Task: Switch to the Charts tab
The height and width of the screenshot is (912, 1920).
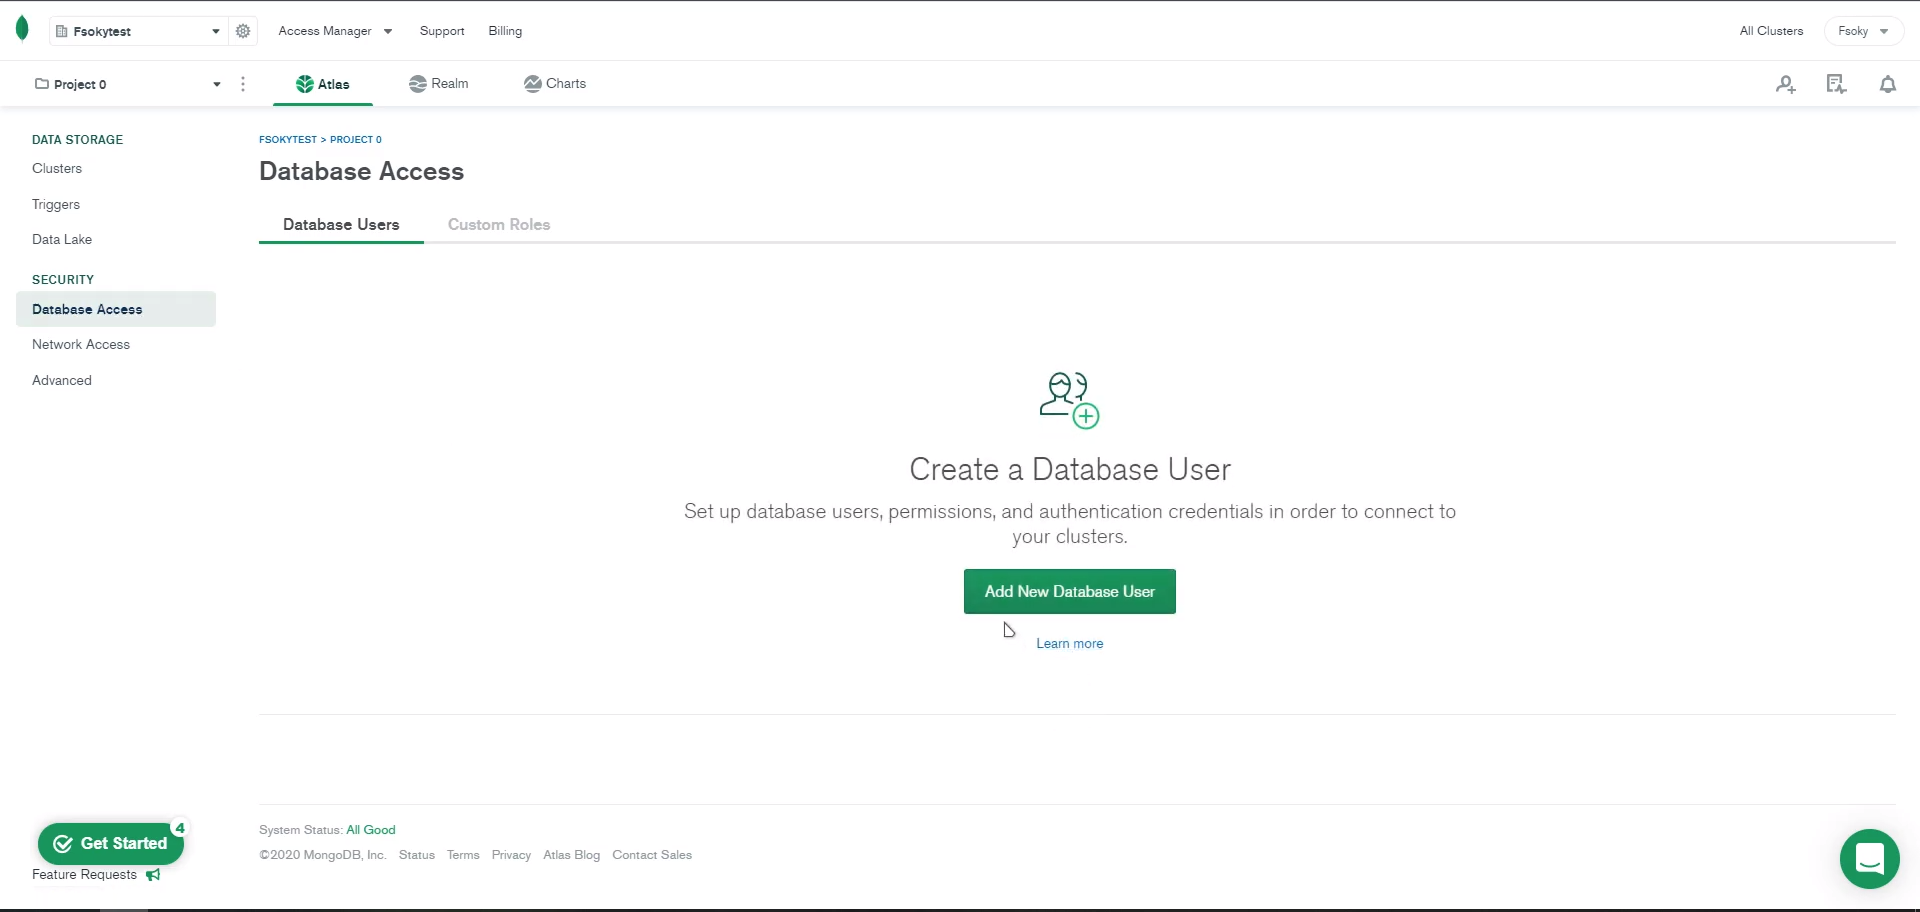Action: point(555,84)
